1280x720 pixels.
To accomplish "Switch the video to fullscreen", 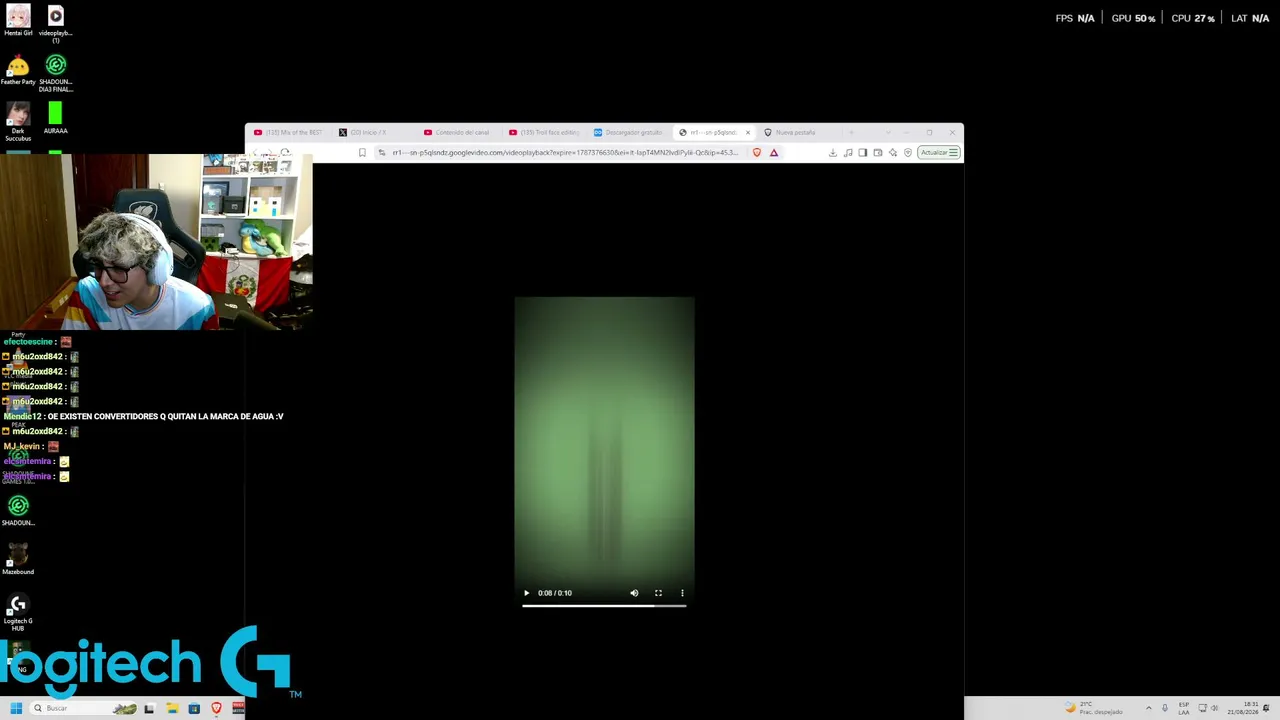I will [658, 593].
